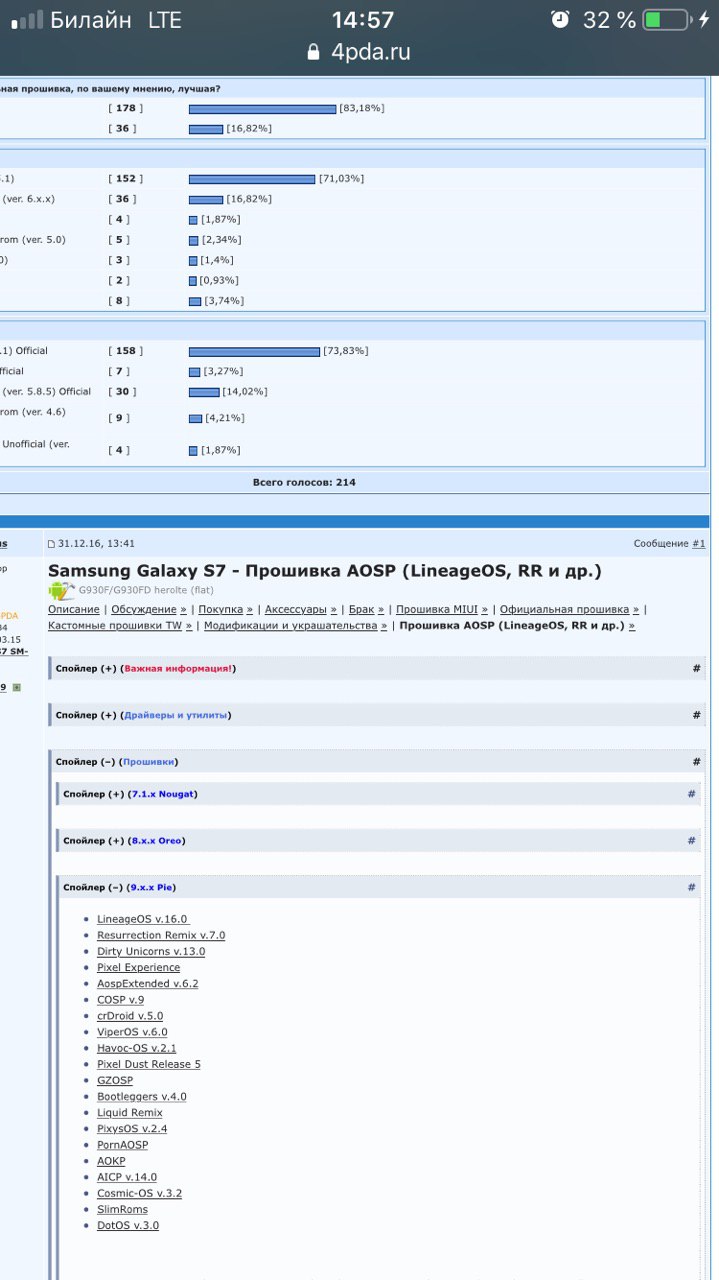Screen dimensions: 719x1280
Task: Click the 83,18% poll result bar
Action: click(262, 108)
